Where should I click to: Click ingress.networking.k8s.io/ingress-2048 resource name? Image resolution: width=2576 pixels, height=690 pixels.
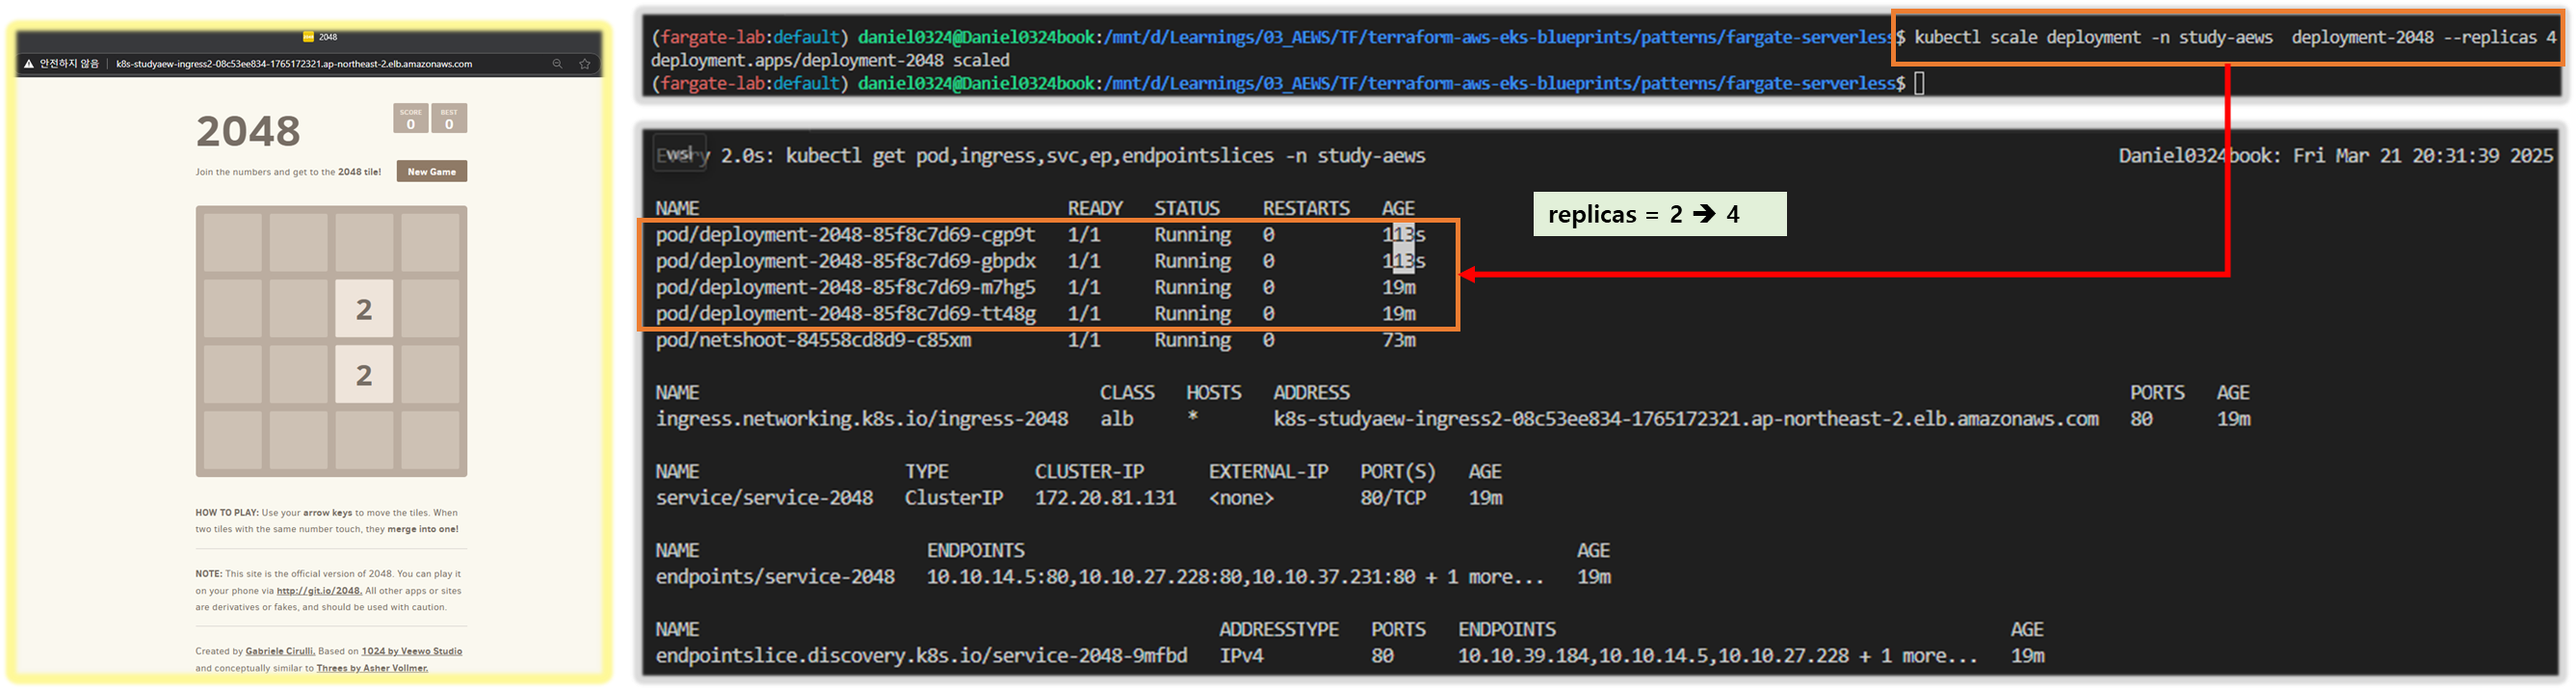point(861,419)
